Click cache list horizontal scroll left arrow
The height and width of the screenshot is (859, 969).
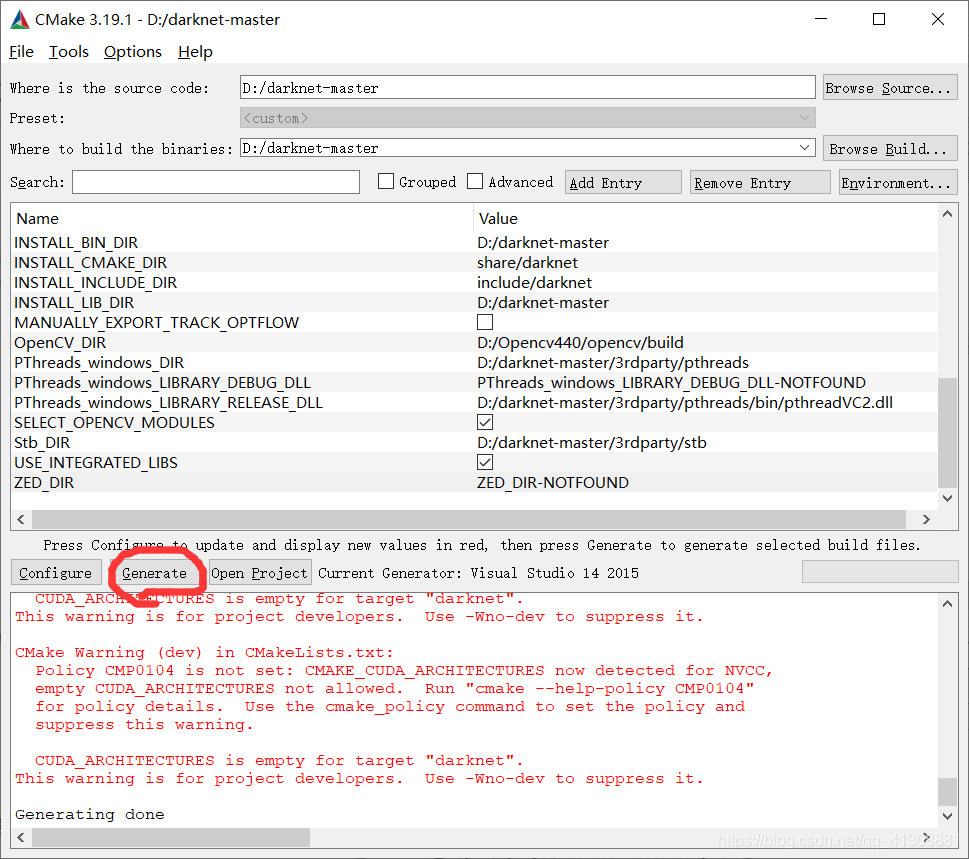(x=21, y=520)
